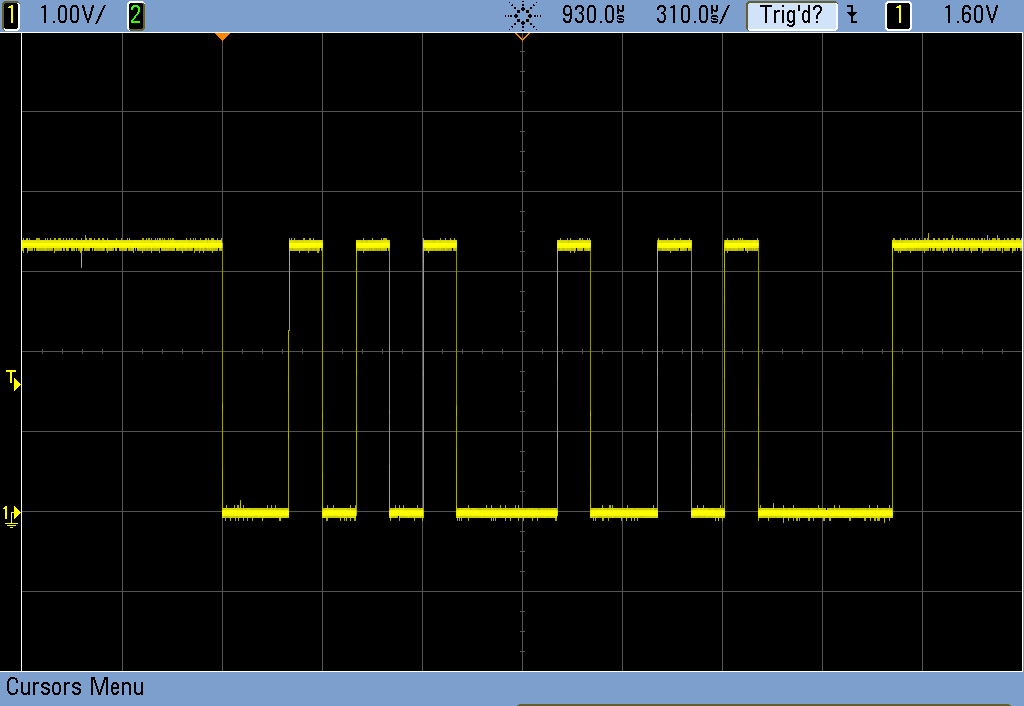Click the channel 1 ground reference marker

click(x=11, y=513)
